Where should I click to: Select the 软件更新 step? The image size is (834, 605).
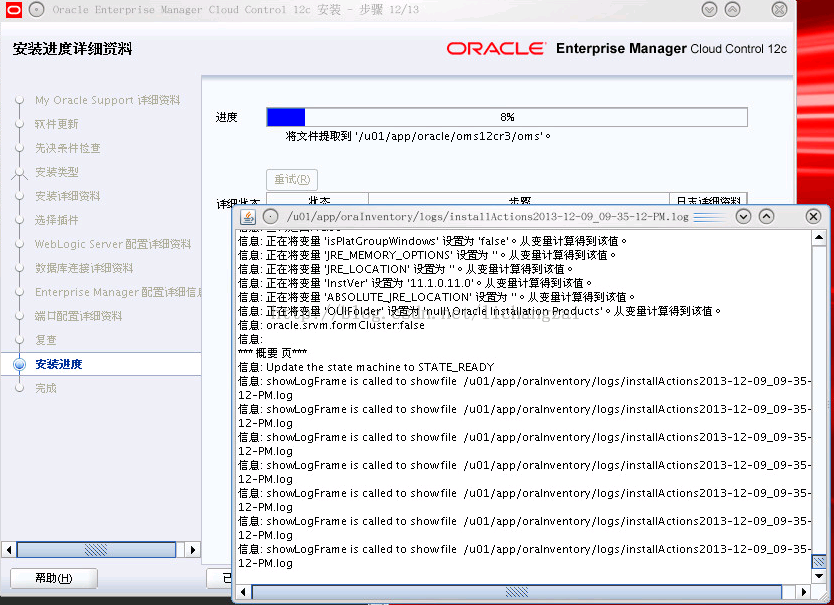[56, 124]
